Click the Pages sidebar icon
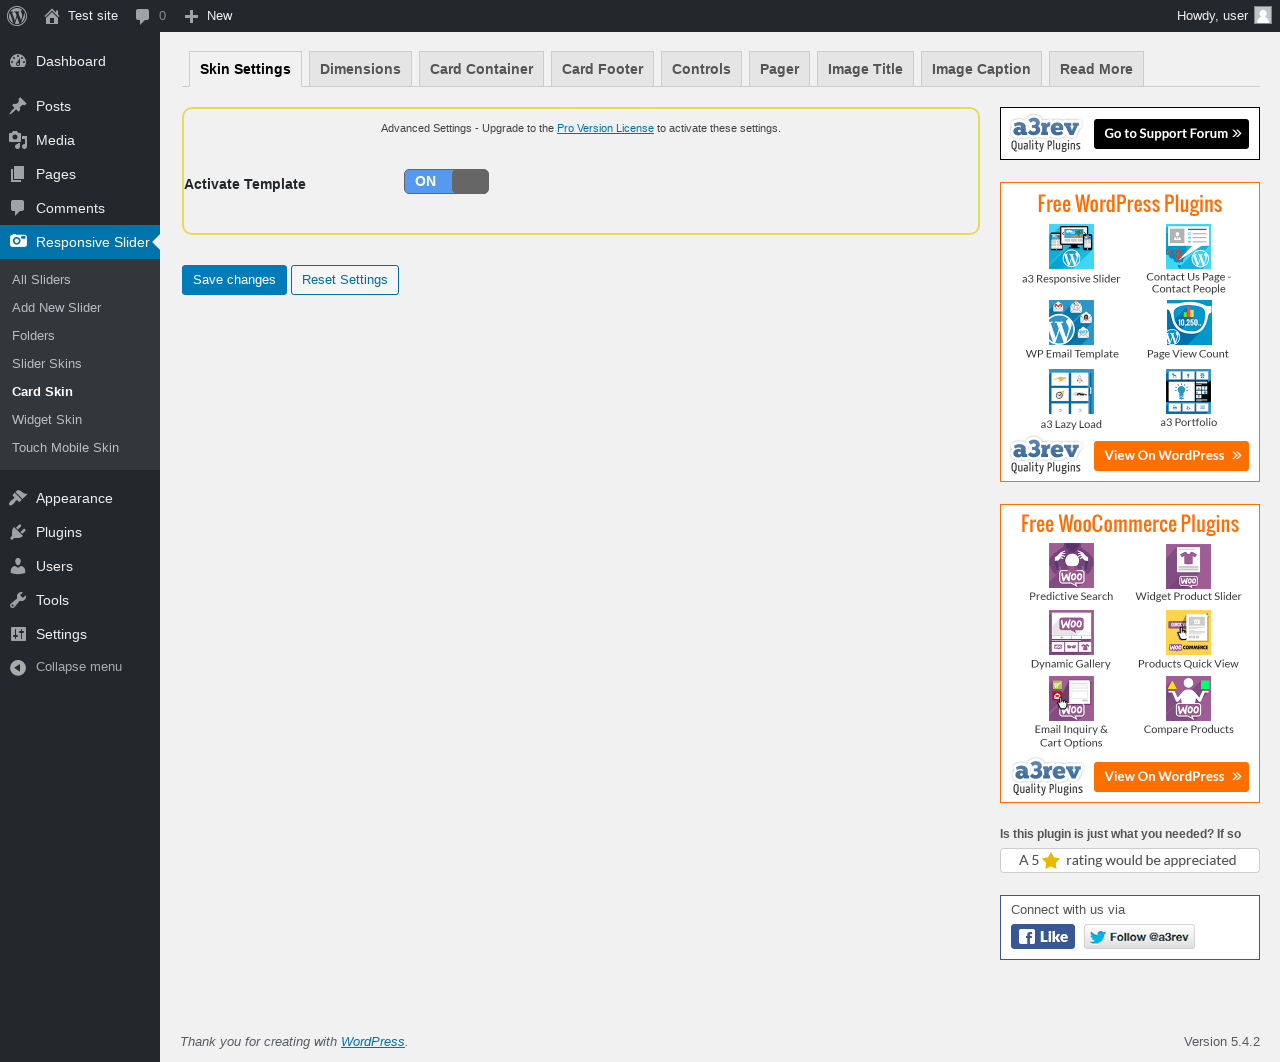The image size is (1280, 1062). 18,174
